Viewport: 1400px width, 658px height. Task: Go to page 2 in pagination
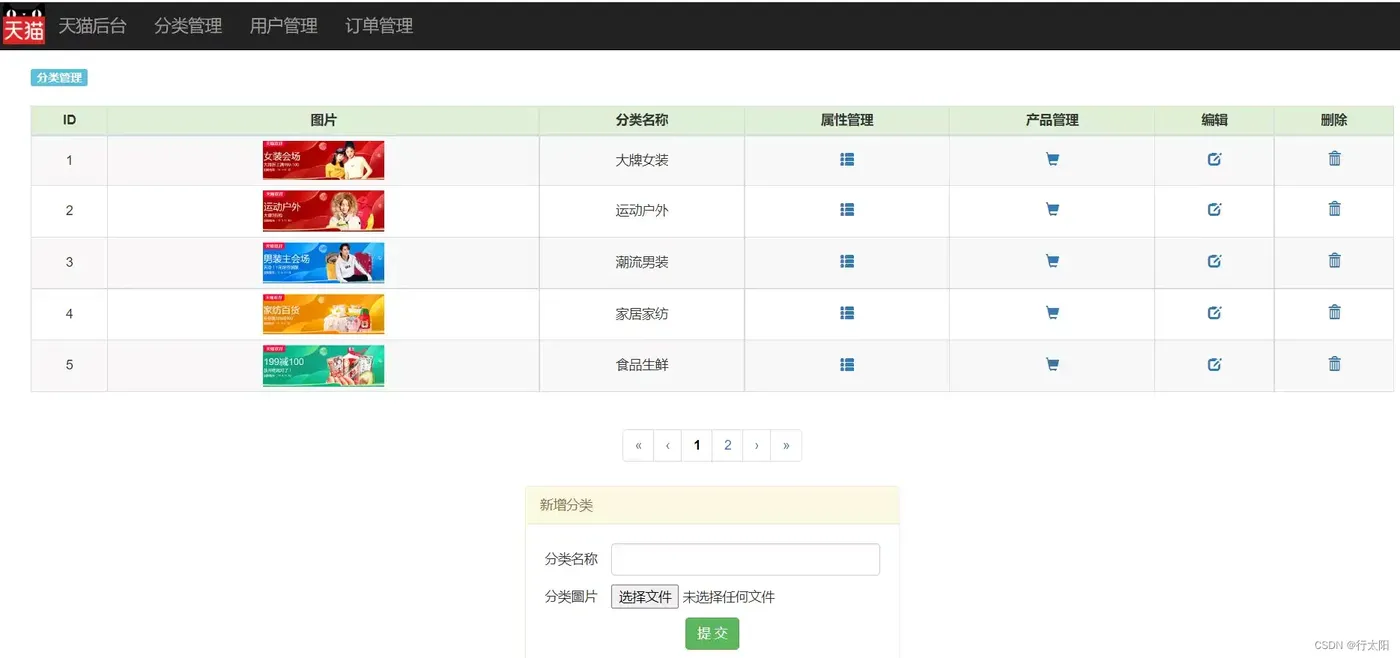coord(727,446)
